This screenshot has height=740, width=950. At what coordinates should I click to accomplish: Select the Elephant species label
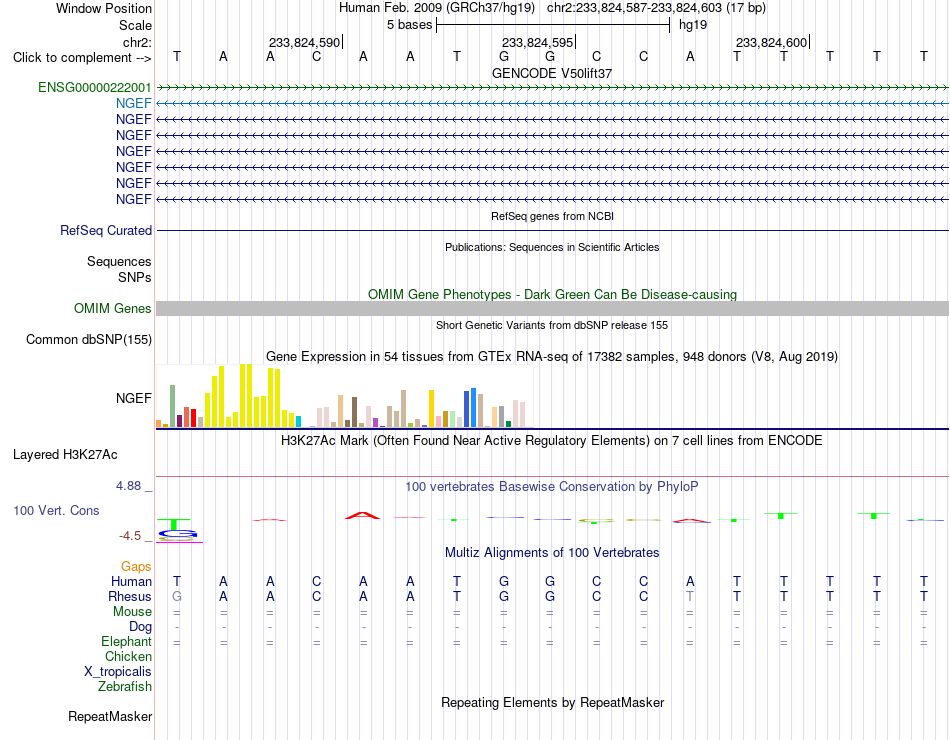coord(127,641)
